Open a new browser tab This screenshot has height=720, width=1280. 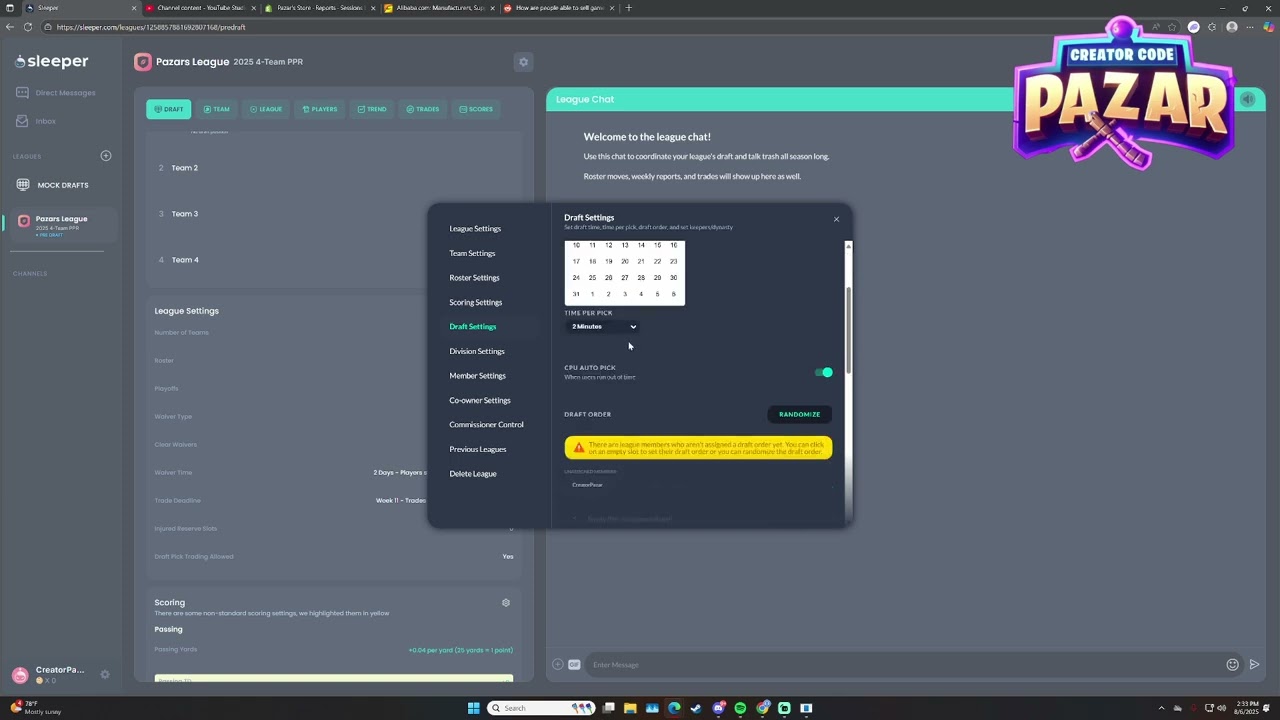click(628, 8)
